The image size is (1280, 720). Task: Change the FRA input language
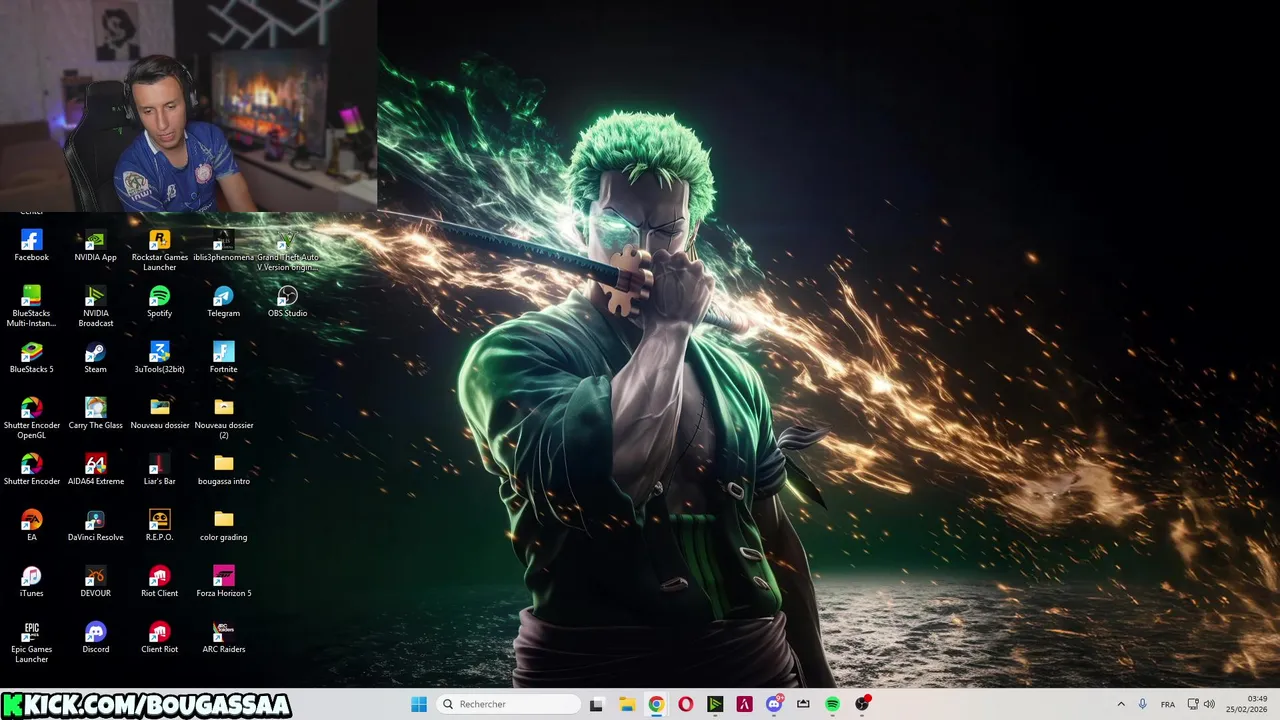(x=1168, y=704)
